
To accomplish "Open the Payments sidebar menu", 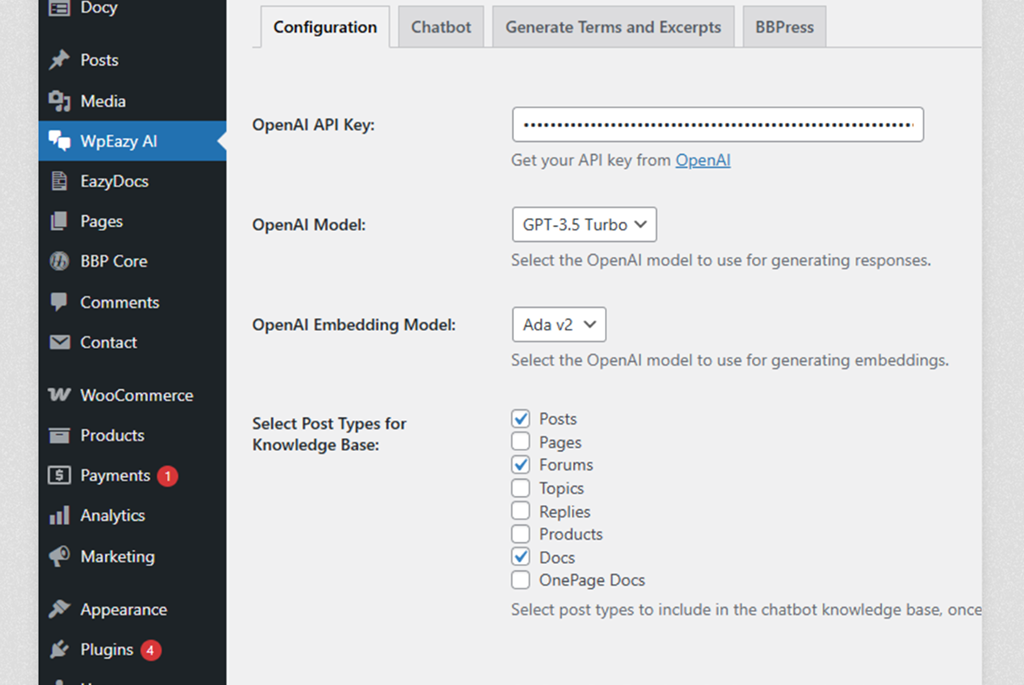I will pos(133,475).
